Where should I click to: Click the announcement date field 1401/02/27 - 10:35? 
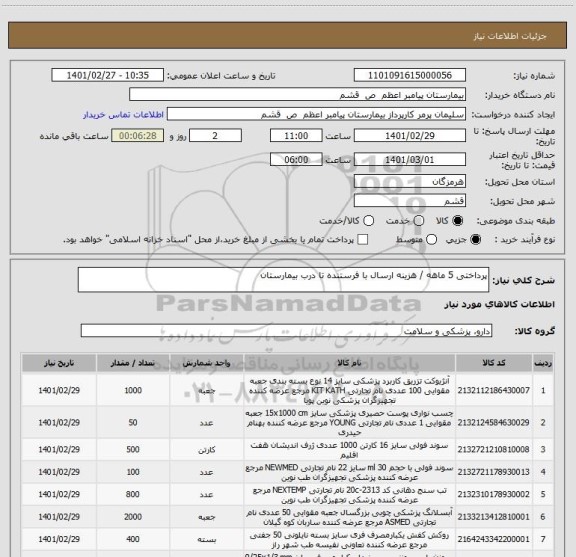click(107, 75)
